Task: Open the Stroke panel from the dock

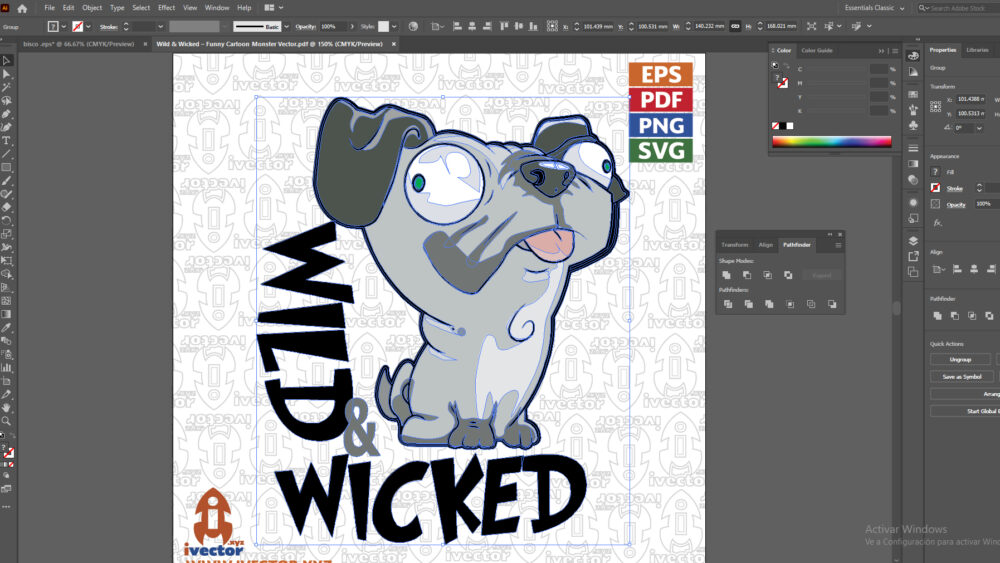Action: [913, 148]
